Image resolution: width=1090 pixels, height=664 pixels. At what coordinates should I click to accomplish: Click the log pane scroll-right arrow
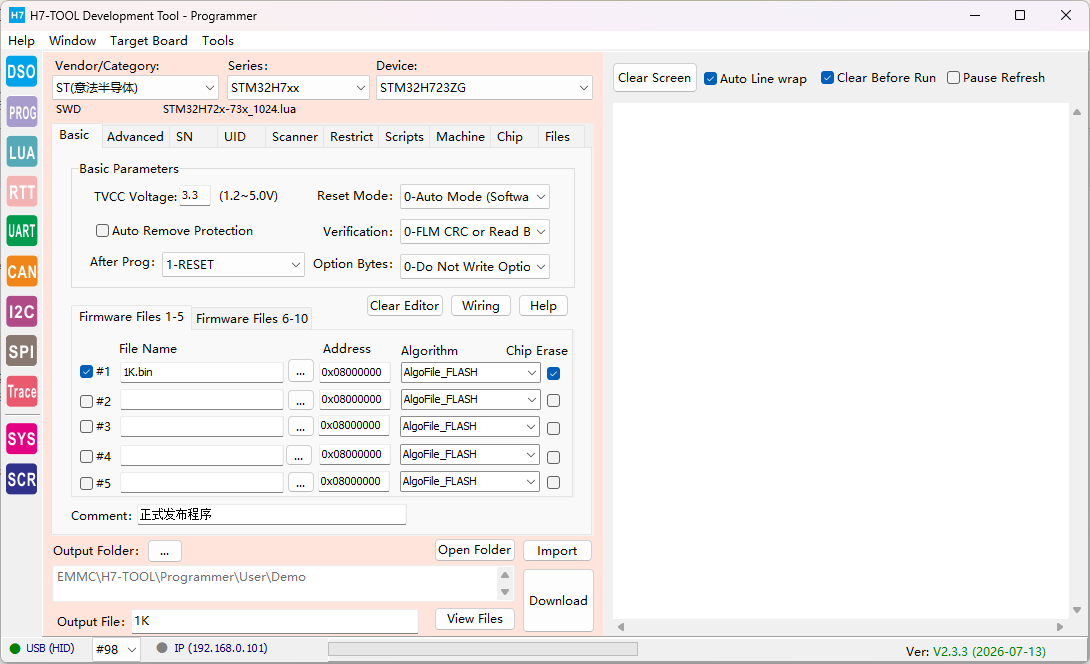click(x=1060, y=627)
